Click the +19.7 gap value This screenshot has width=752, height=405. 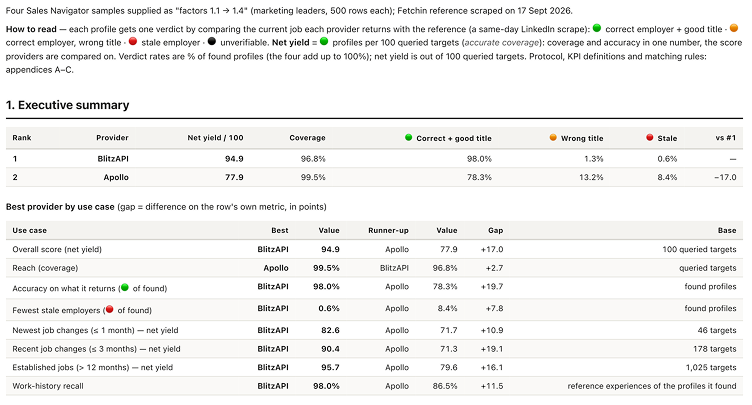pyautogui.click(x=492, y=286)
